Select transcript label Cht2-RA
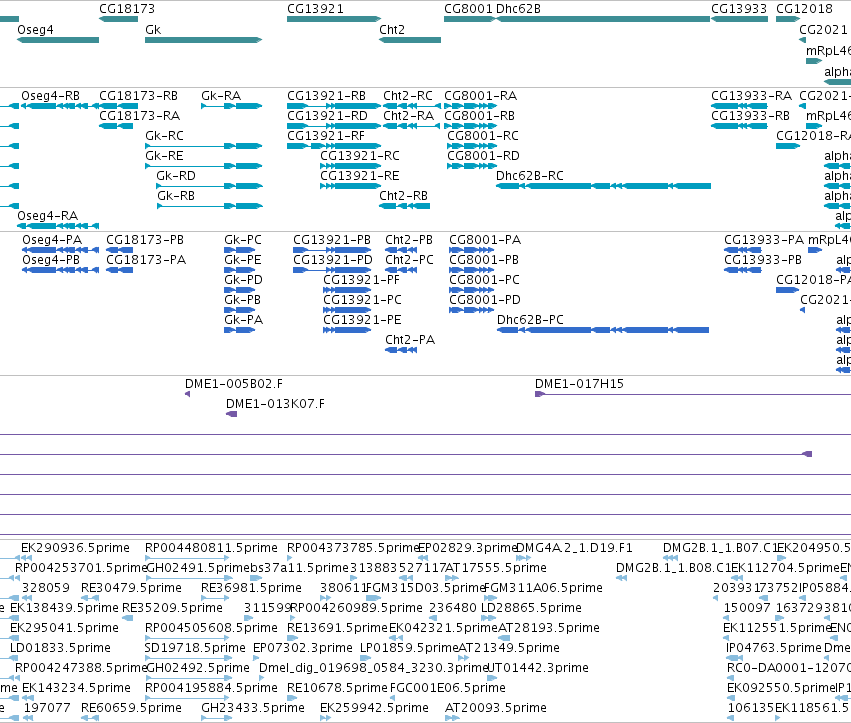 point(409,116)
